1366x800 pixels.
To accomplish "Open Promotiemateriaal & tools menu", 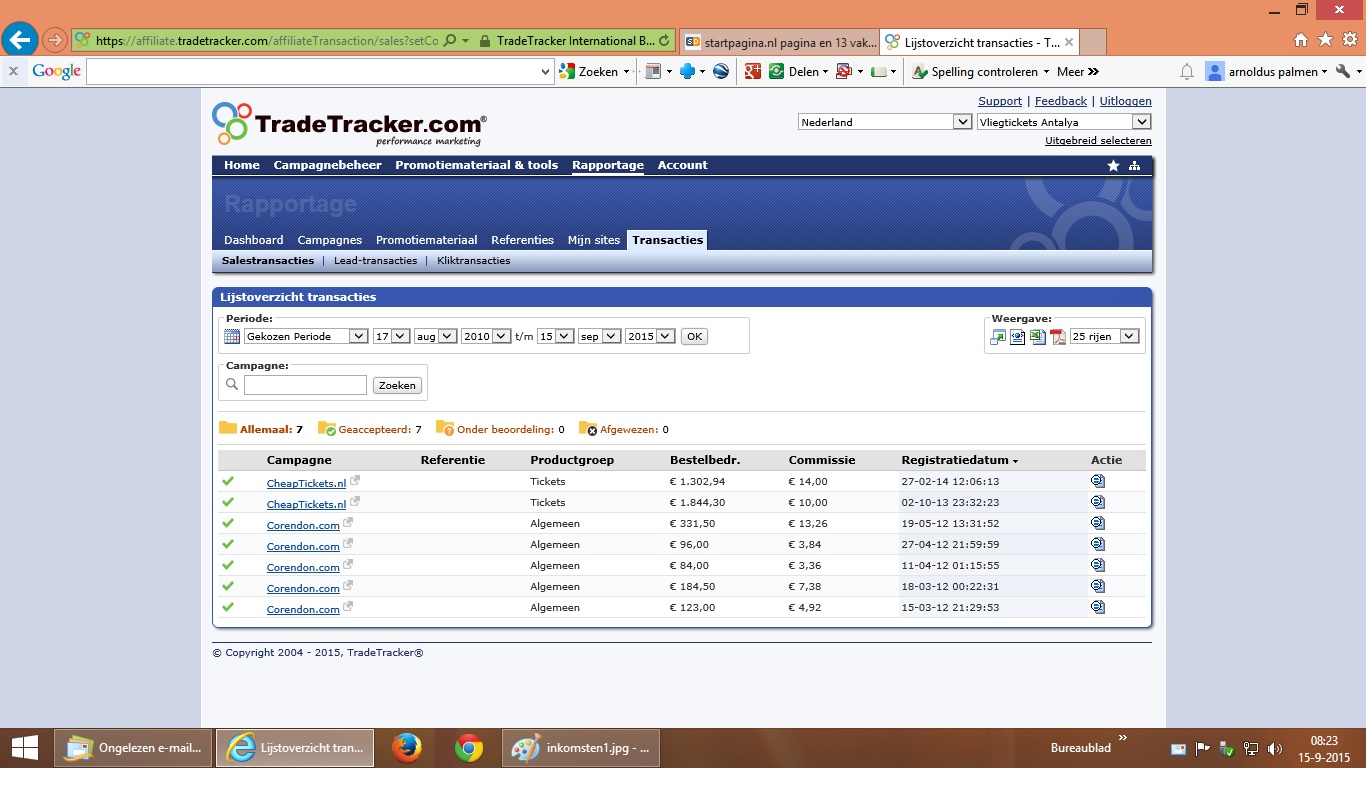I will [477, 165].
